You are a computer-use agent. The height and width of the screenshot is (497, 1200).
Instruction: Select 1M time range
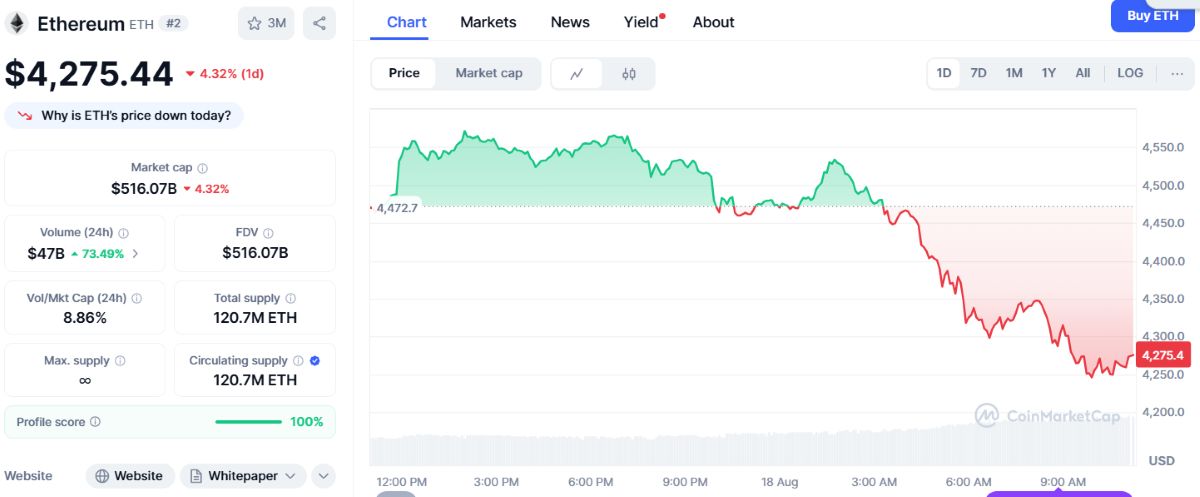point(1014,73)
